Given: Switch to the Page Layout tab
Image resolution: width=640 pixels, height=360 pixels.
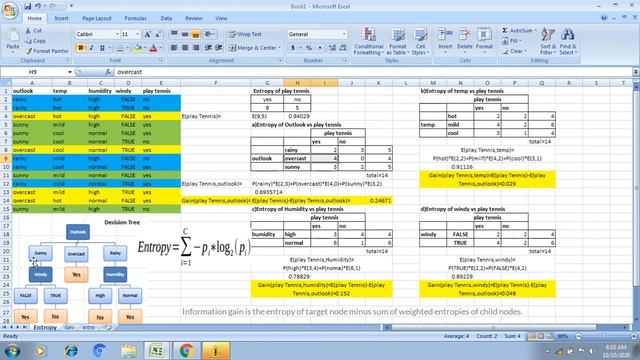Looking at the screenshot, I should [x=97, y=18].
